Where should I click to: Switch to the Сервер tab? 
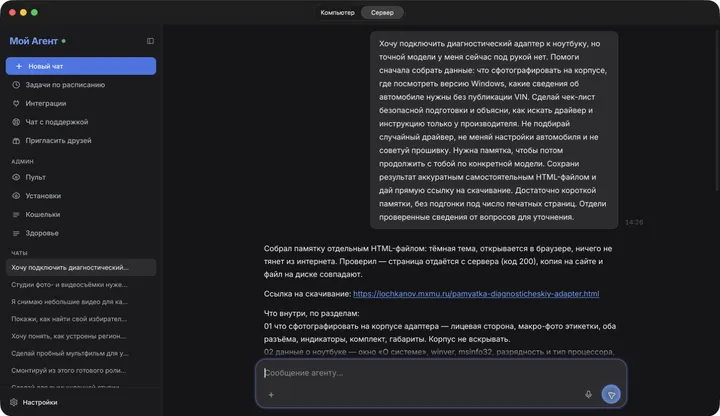(382, 12)
